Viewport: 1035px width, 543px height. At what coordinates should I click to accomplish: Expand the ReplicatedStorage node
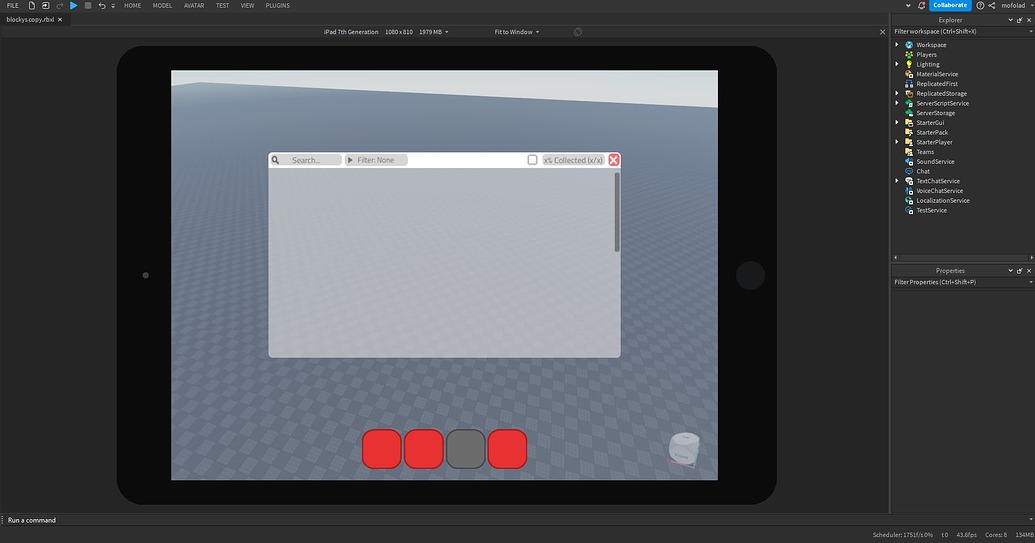pyautogui.click(x=896, y=93)
